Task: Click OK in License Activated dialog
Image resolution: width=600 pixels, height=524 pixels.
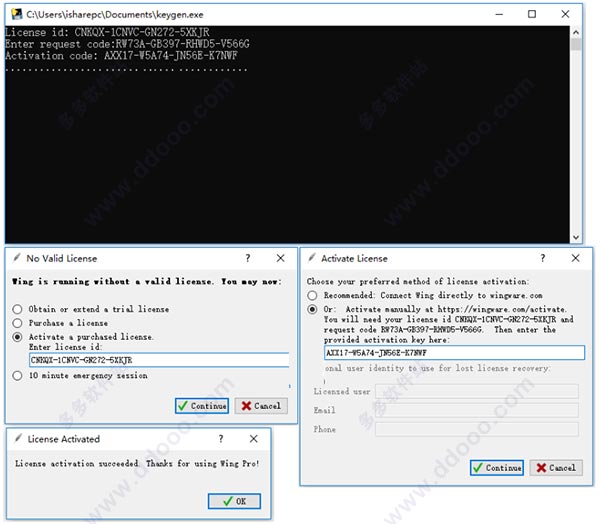Action: click(x=235, y=501)
